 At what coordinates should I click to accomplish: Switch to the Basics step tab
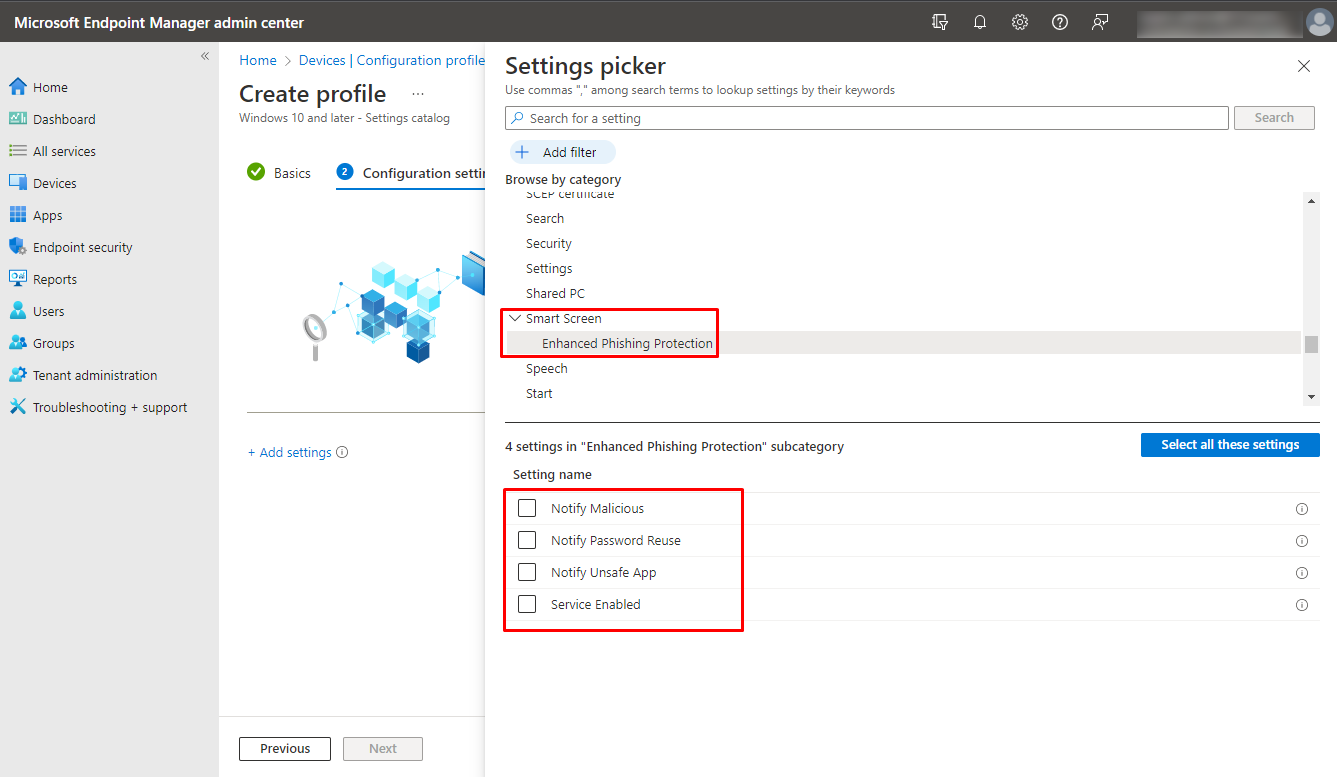pyautogui.click(x=291, y=173)
